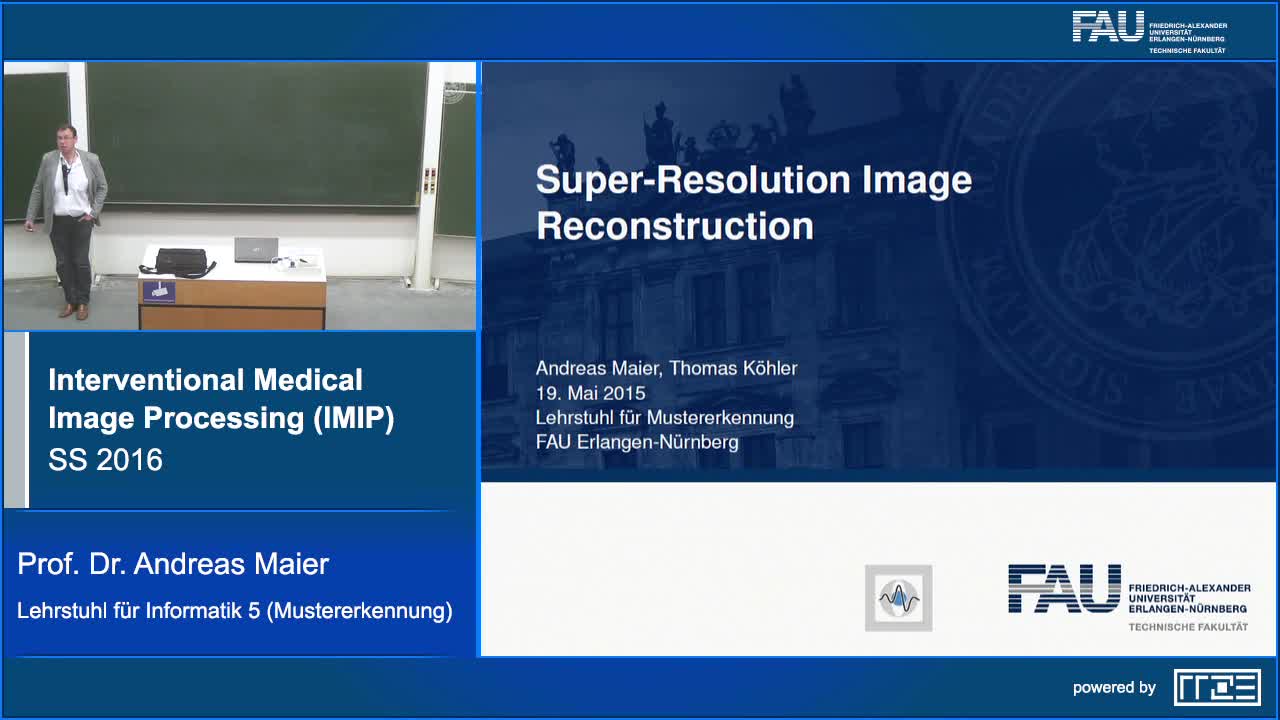Click the black bag on the desk
Screen dimensions: 1280x720
(181, 262)
